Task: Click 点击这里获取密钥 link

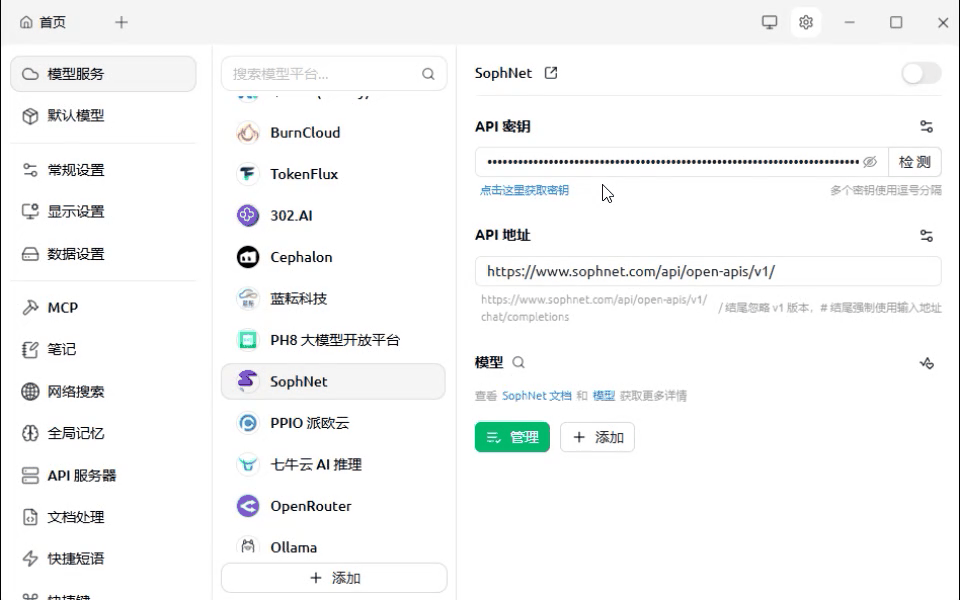Action: [x=524, y=190]
